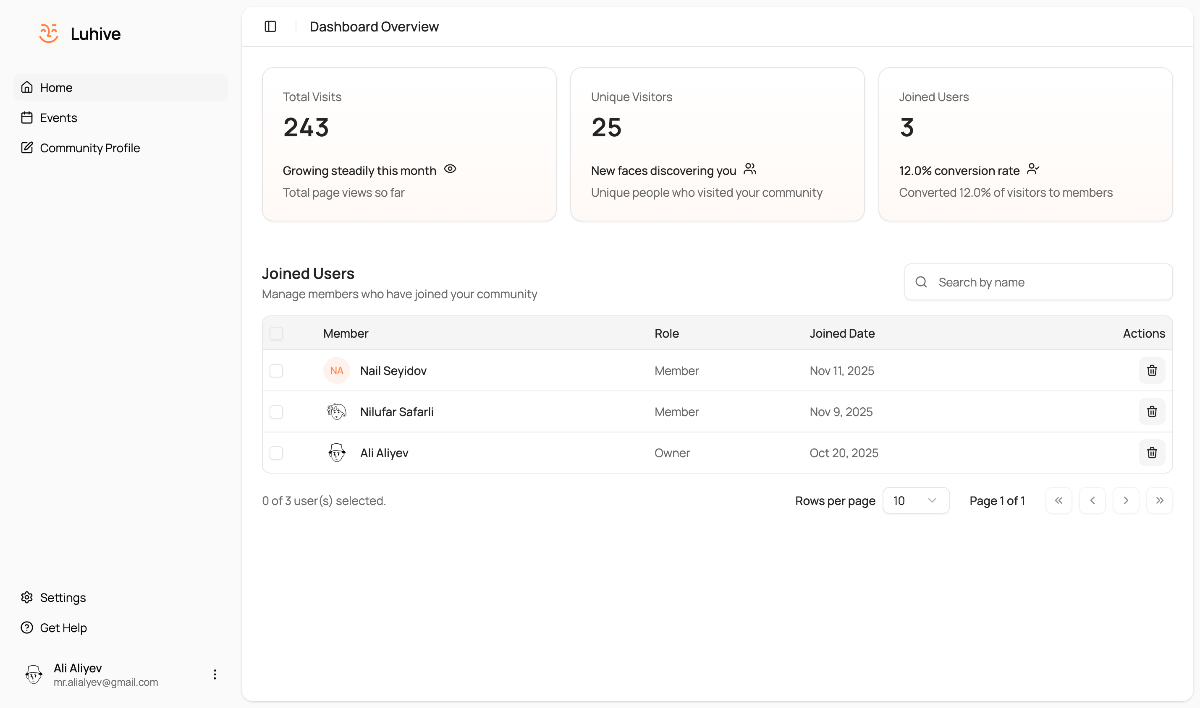Check the box for Nail Seyidov
The width and height of the screenshot is (1200, 708).
(276, 371)
